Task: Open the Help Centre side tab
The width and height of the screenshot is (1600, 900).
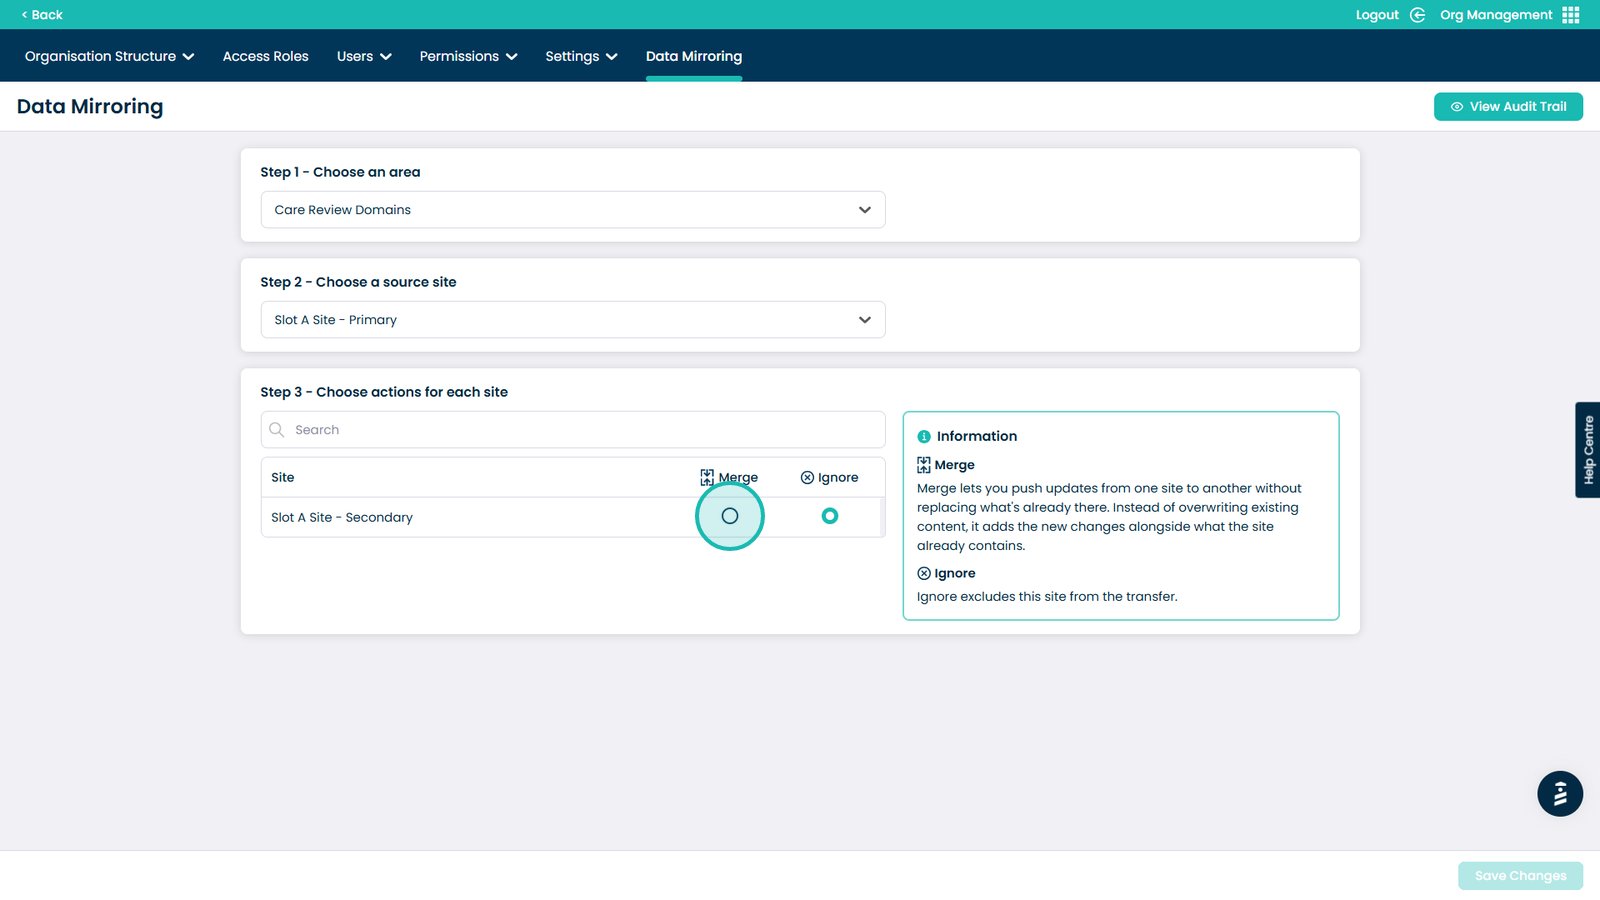Action: (x=1588, y=450)
